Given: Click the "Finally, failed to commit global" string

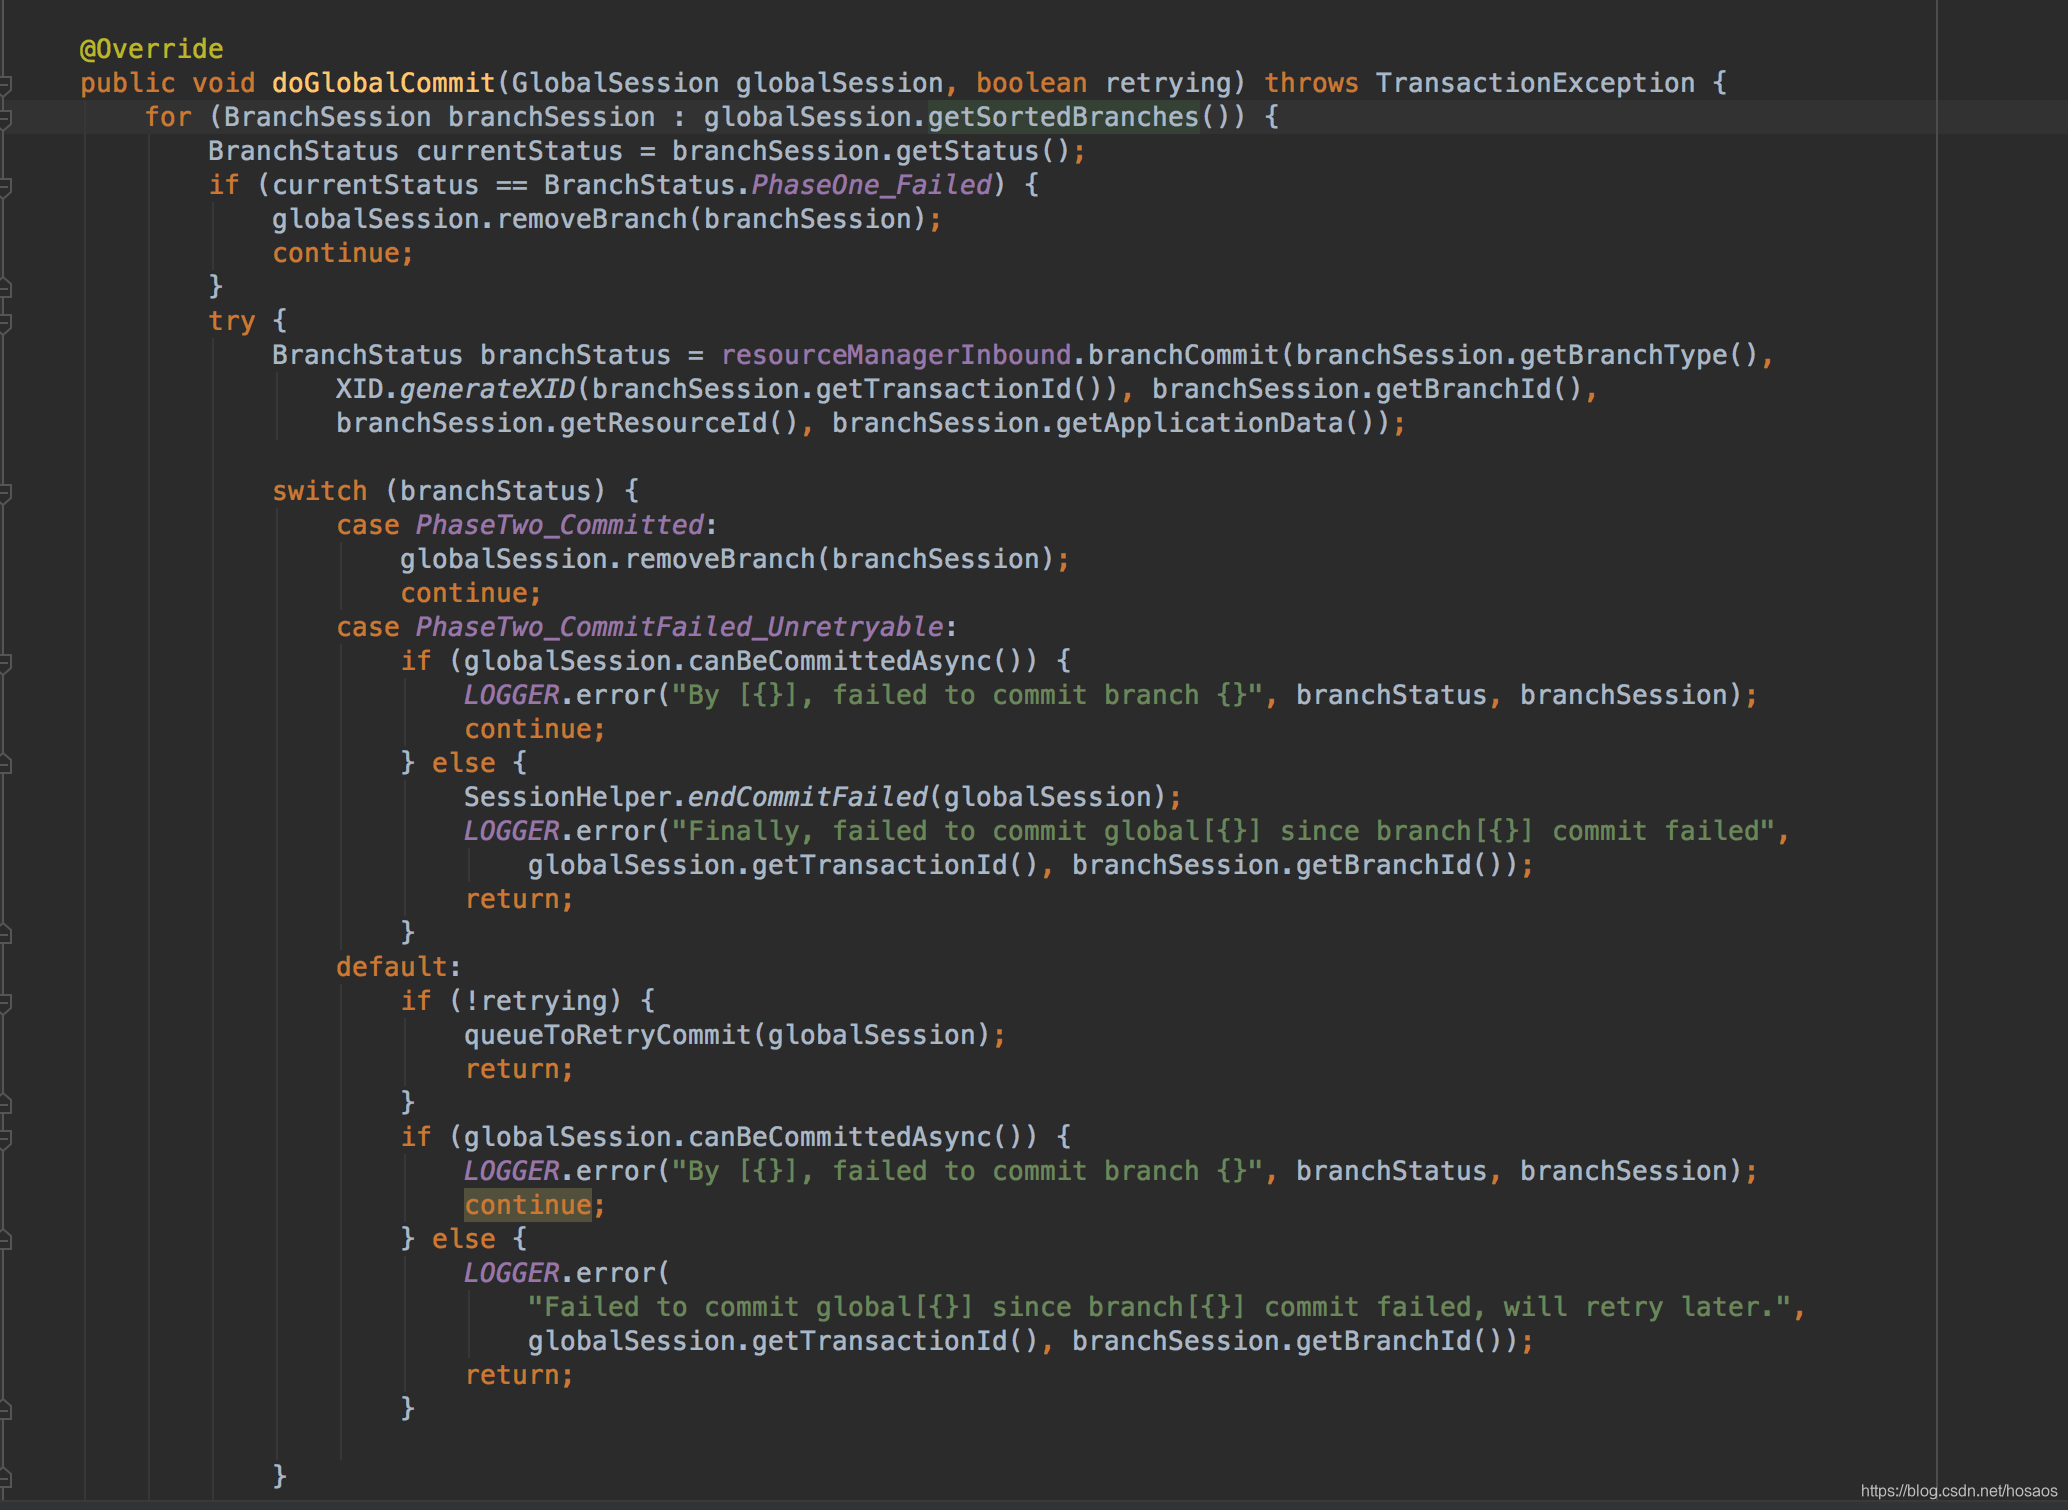Looking at the screenshot, I should point(1223,831).
